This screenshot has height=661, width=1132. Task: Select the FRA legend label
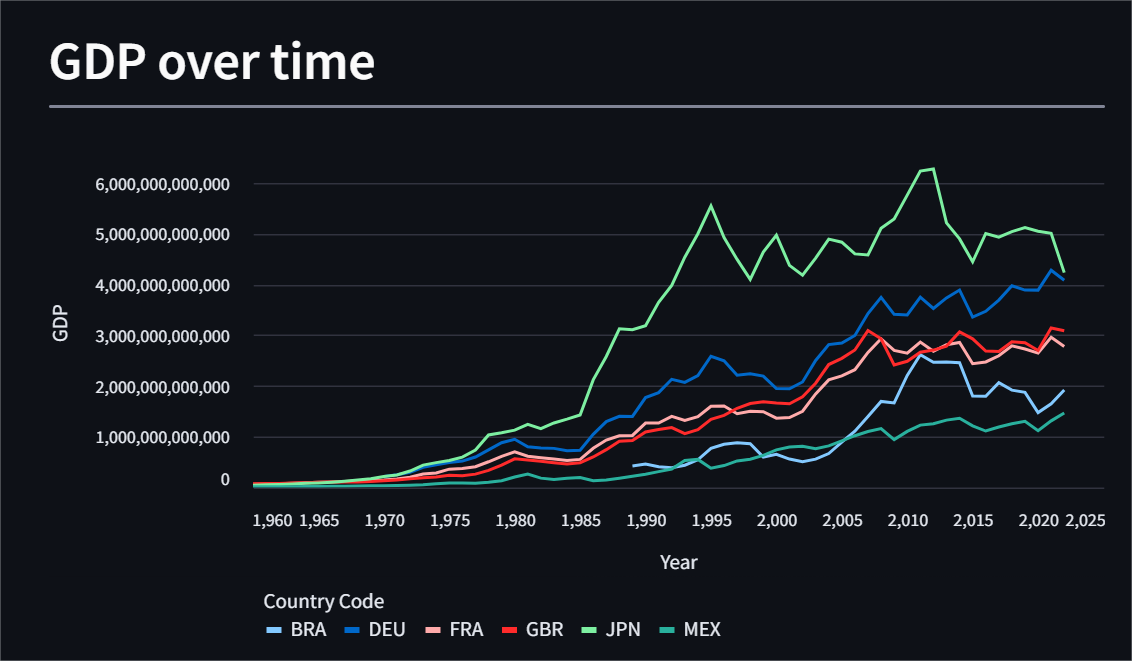coord(466,629)
